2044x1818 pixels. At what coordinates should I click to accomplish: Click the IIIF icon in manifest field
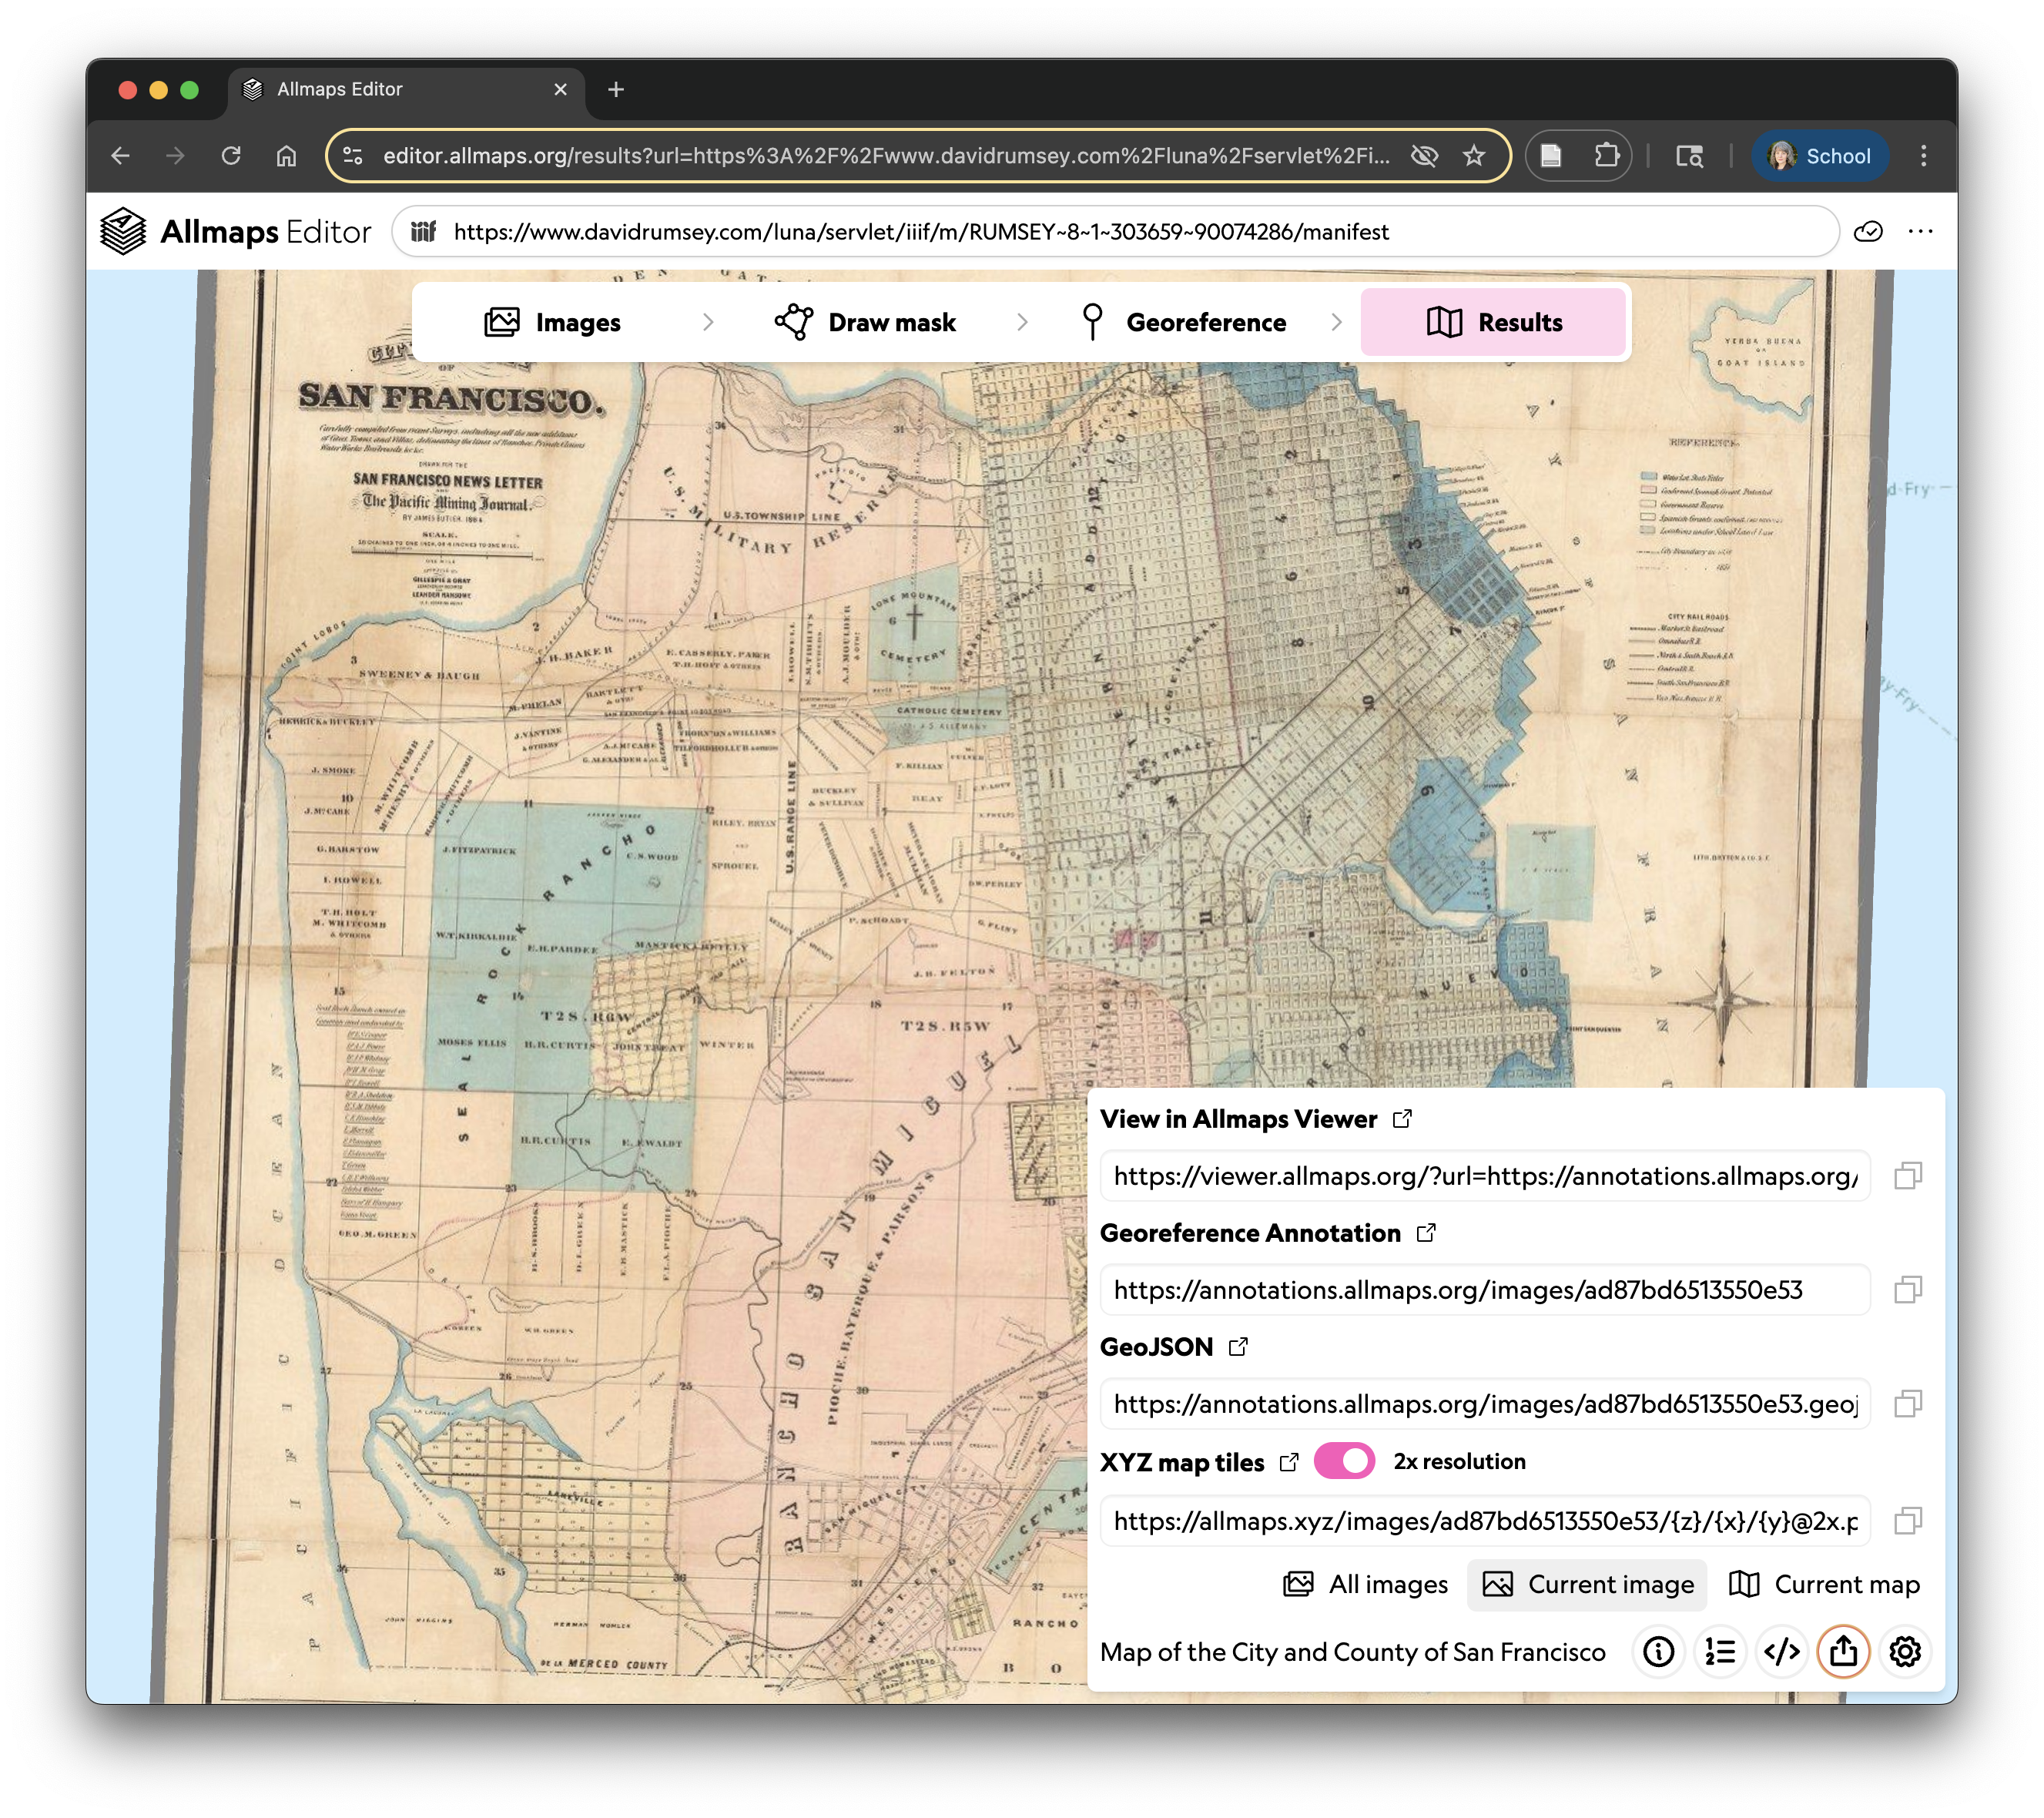424,232
